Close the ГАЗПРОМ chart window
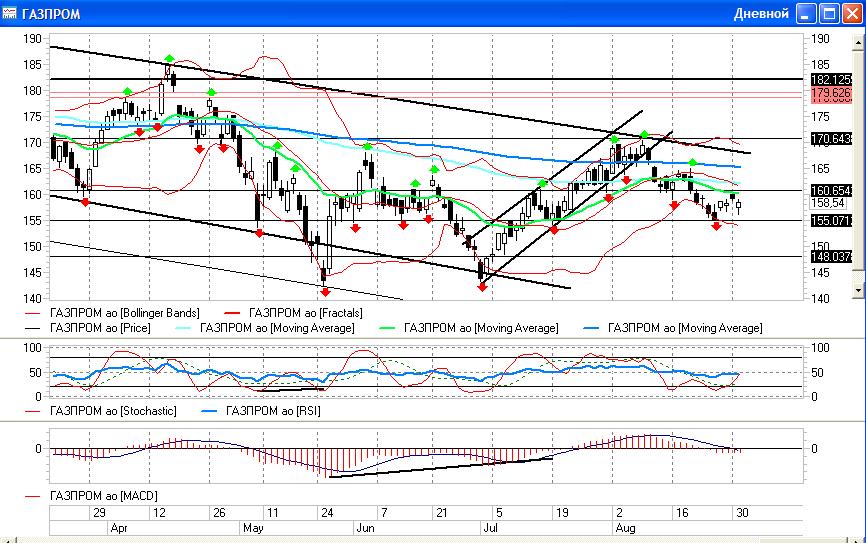The height and width of the screenshot is (543, 866). [x=852, y=13]
